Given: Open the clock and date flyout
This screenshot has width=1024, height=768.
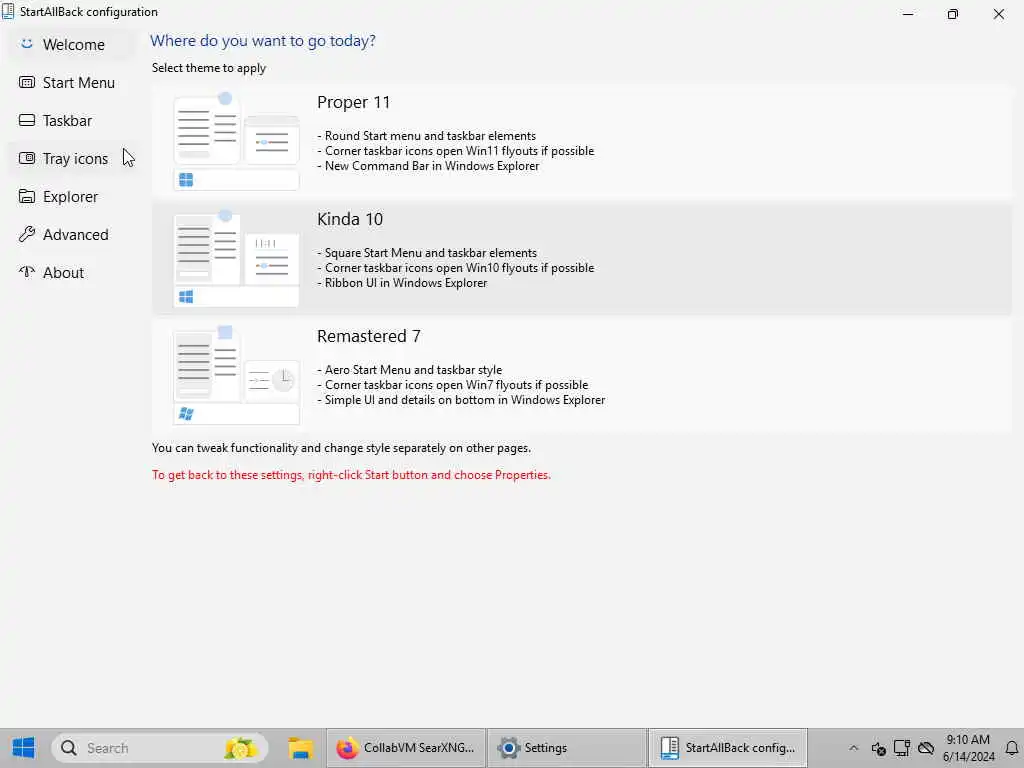Looking at the screenshot, I should click(x=968, y=748).
